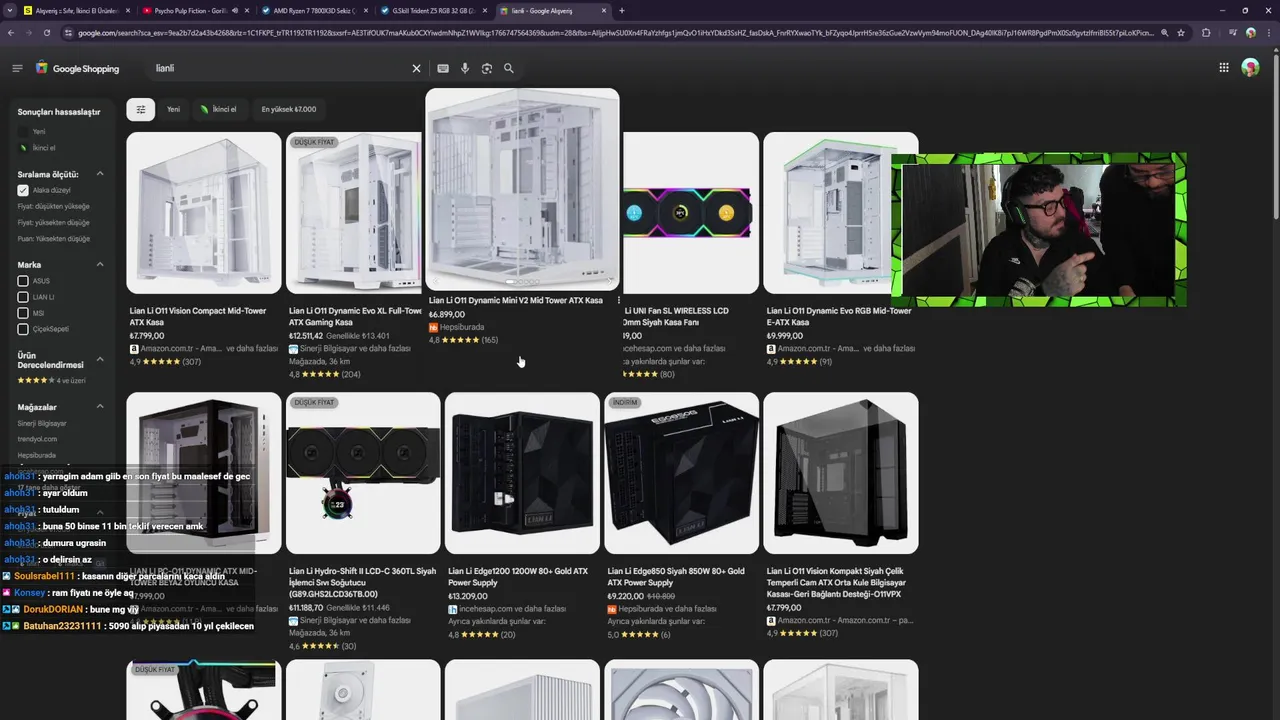Viewport: 1280px width, 720px height.
Task: Filter by 4 ve üzeri star rating
Action: [x=50, y=380]
